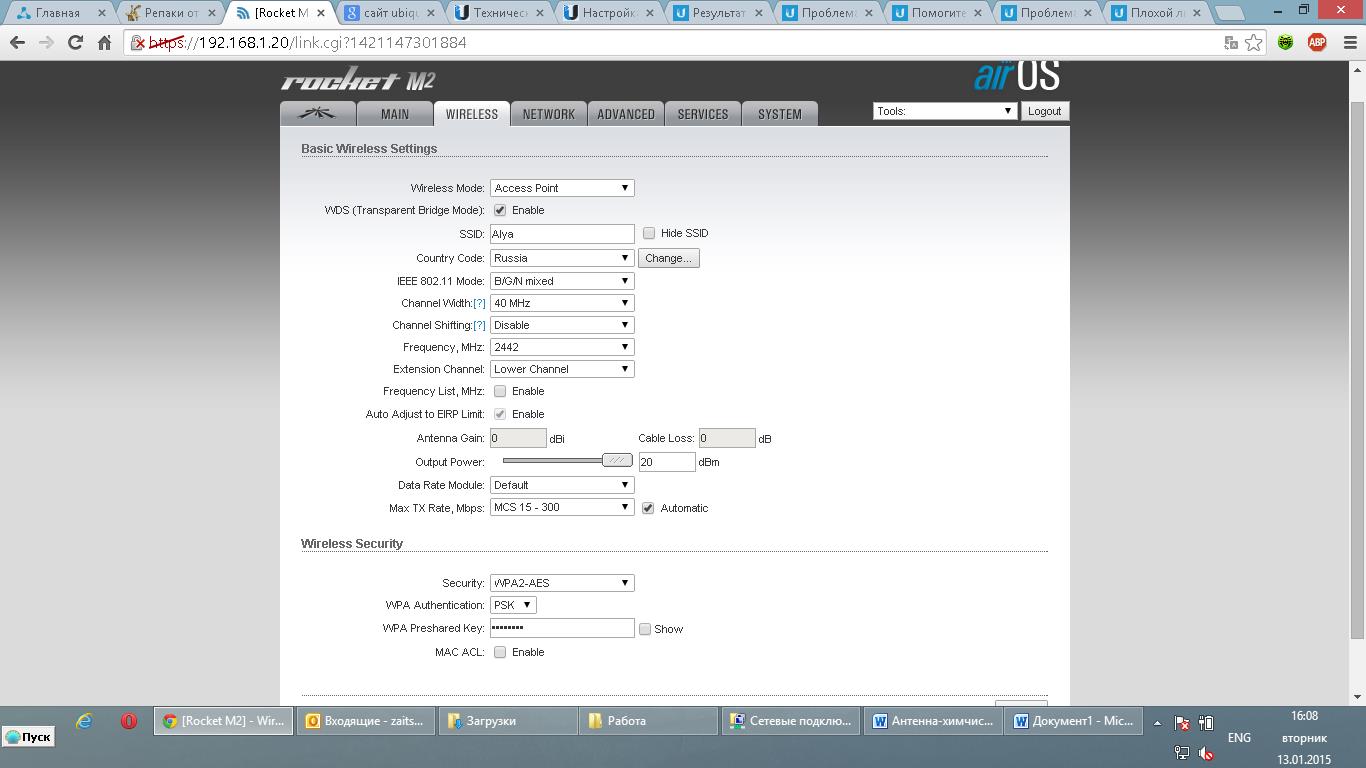Switch to the NETWORK tab
The height and width of the screenshot is (768, 1366).
tap(549, 114)
